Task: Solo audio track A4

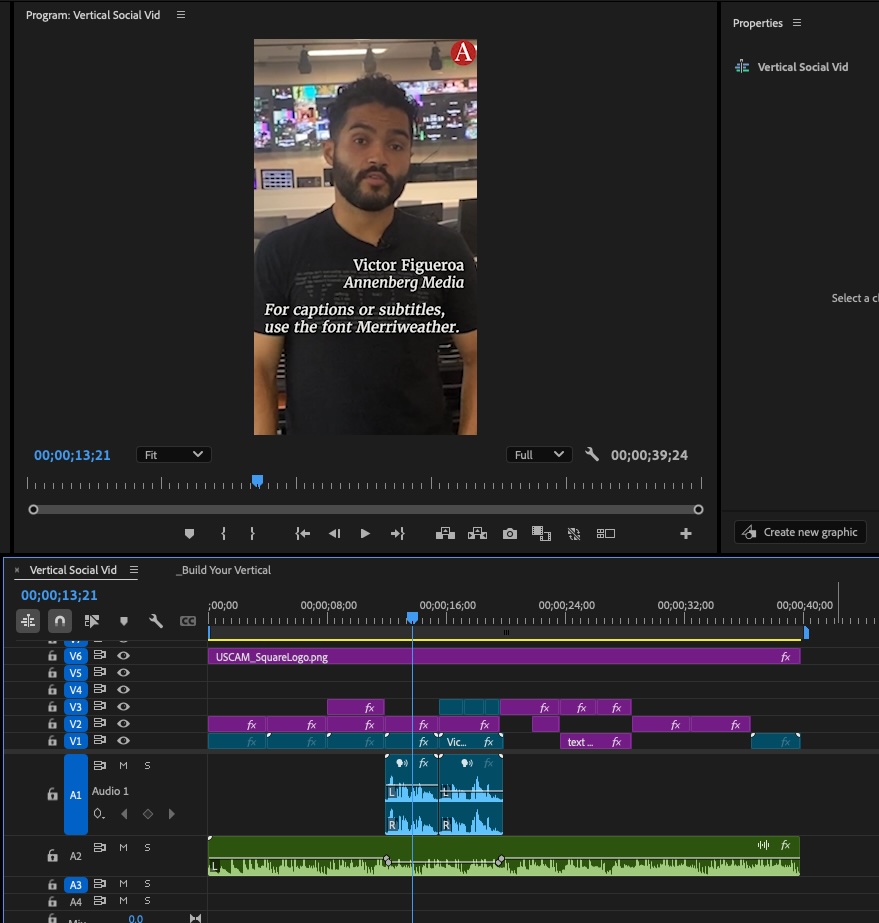Action: pyautogui.click(x=147, y=901)
